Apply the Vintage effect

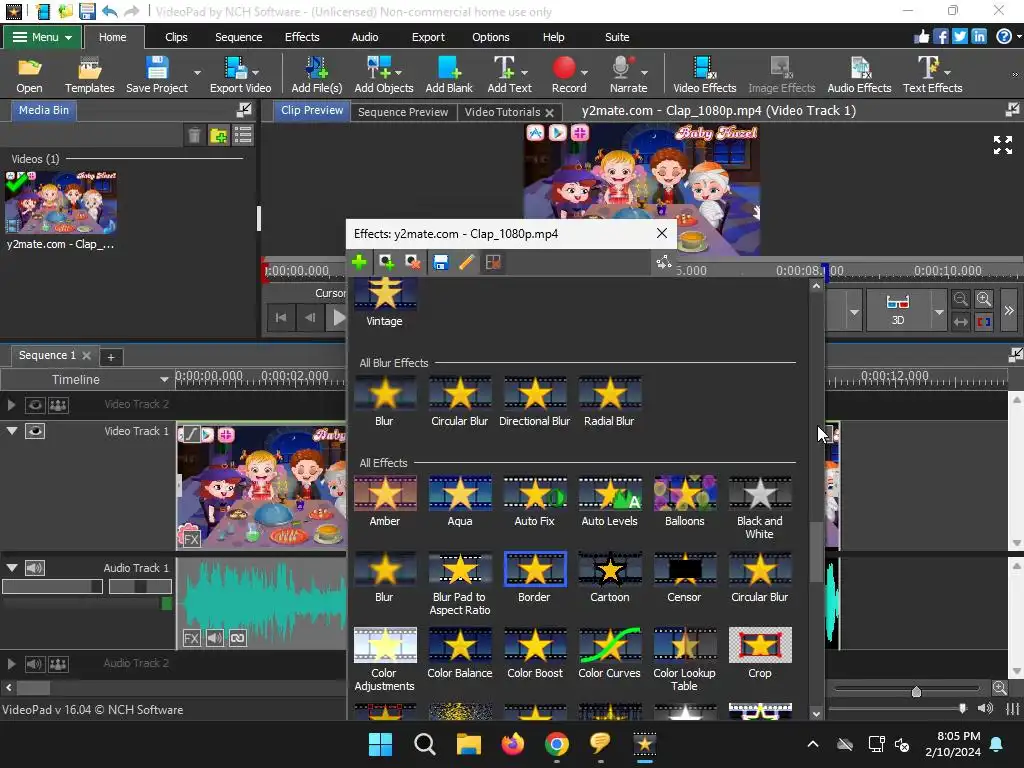pyautogui.click(x=385, y=302)
